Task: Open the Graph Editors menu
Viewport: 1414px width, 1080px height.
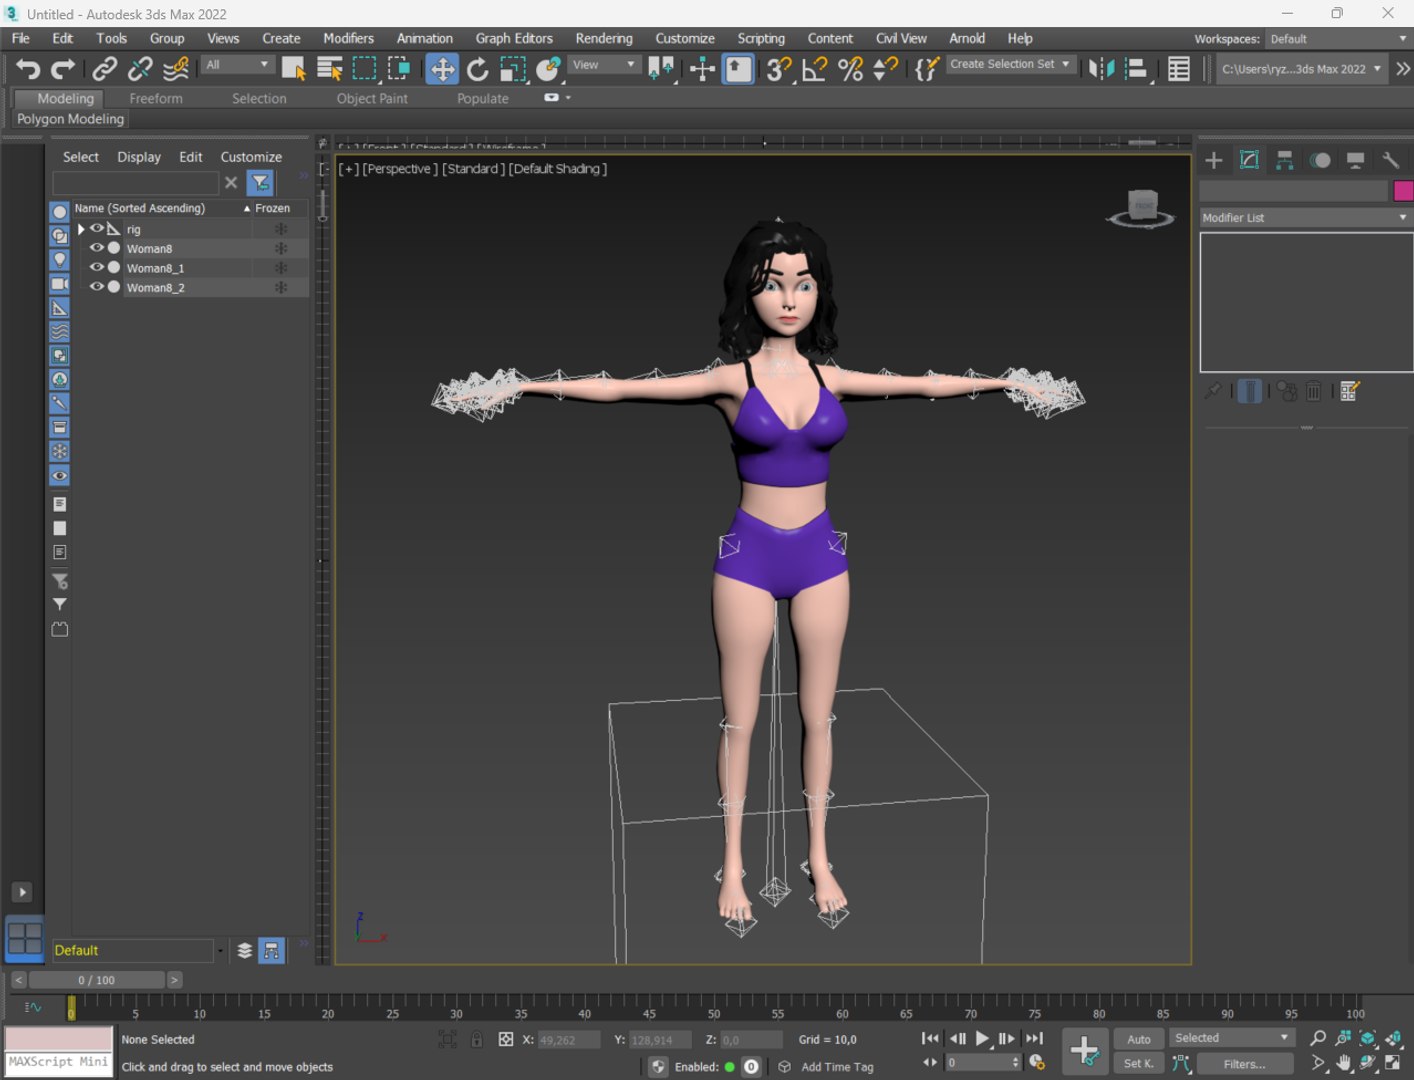Action: (514, 38)
